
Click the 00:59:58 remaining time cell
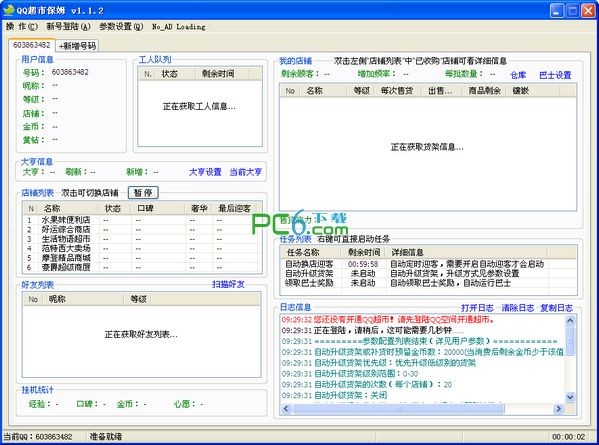coord(363,264)
